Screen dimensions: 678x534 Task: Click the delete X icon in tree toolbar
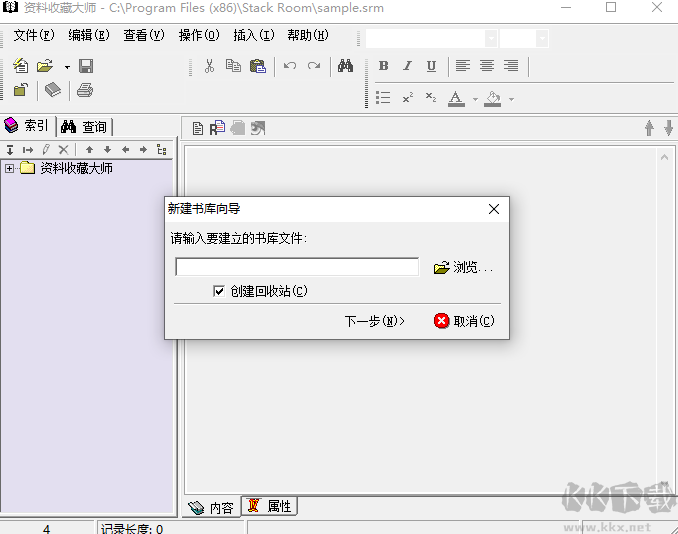(64, 150)
